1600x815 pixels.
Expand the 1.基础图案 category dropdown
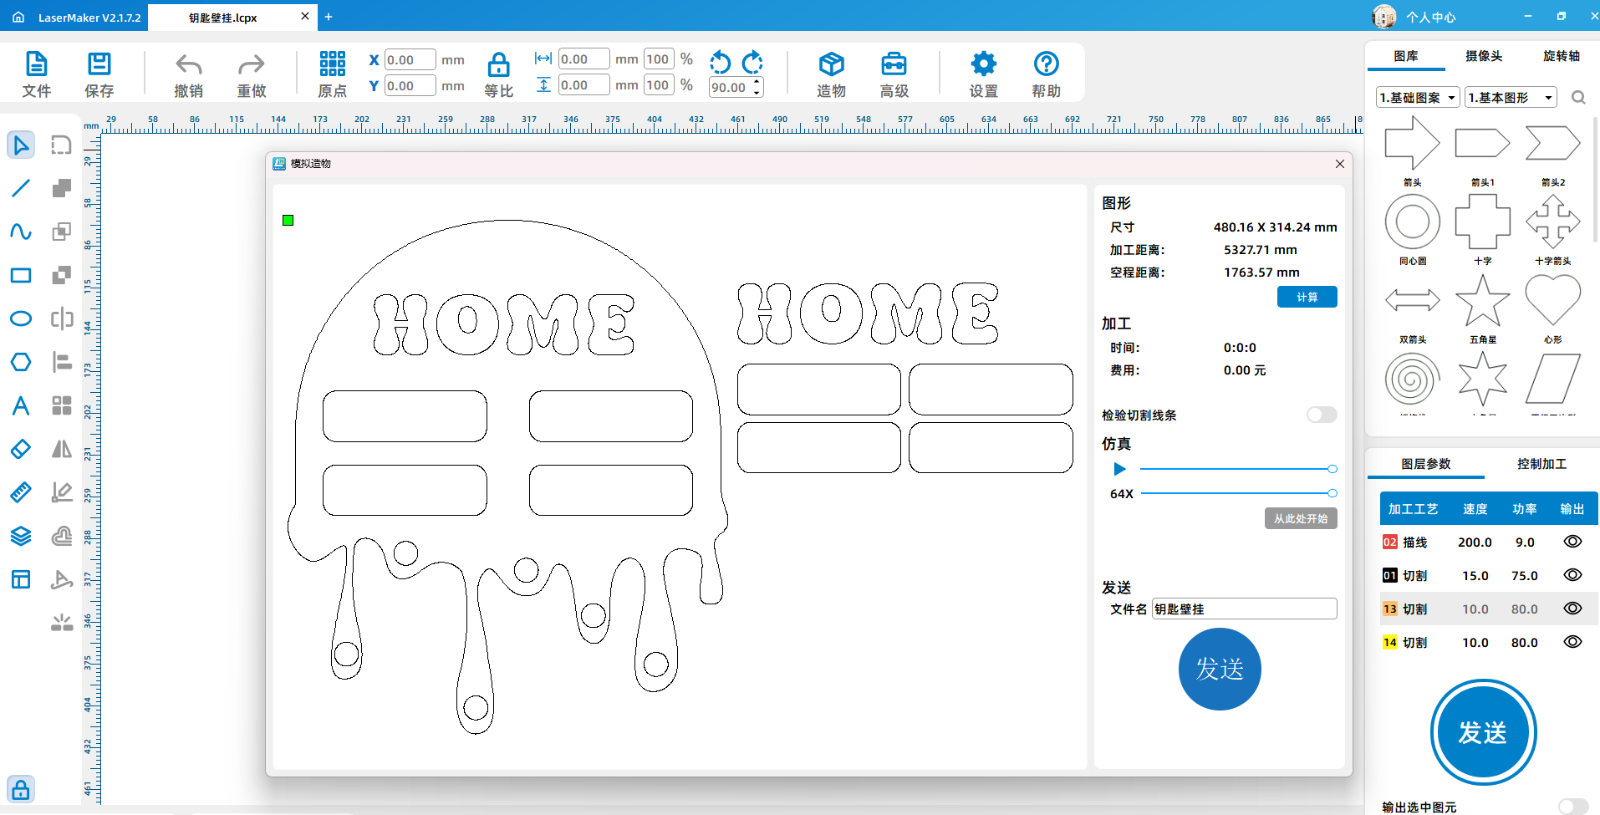click(x=1417, y=97)
